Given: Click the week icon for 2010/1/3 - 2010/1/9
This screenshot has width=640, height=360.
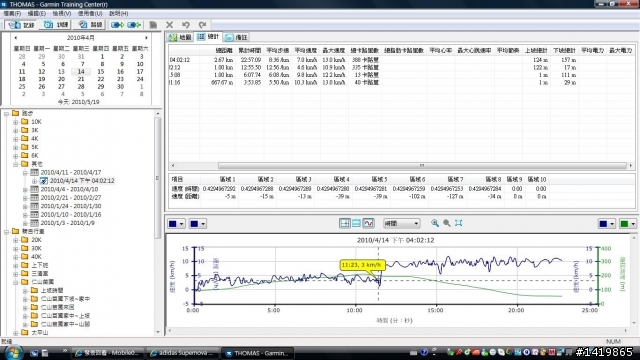Looking at the screenshot, I should pos(35,223).
